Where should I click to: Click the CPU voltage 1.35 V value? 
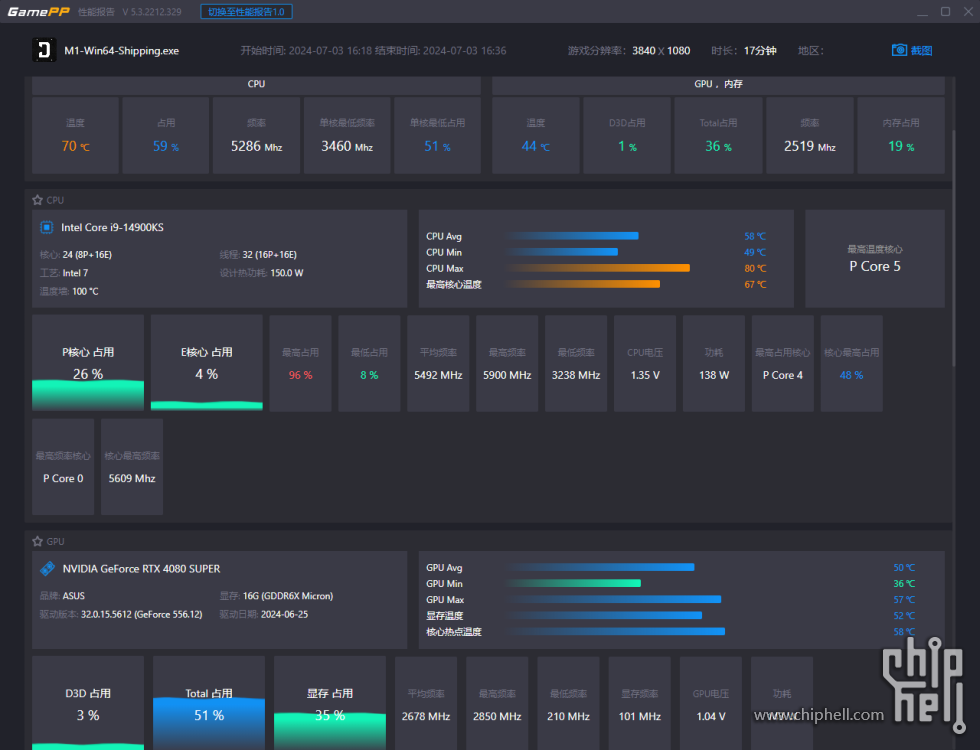tap(645, 375)
